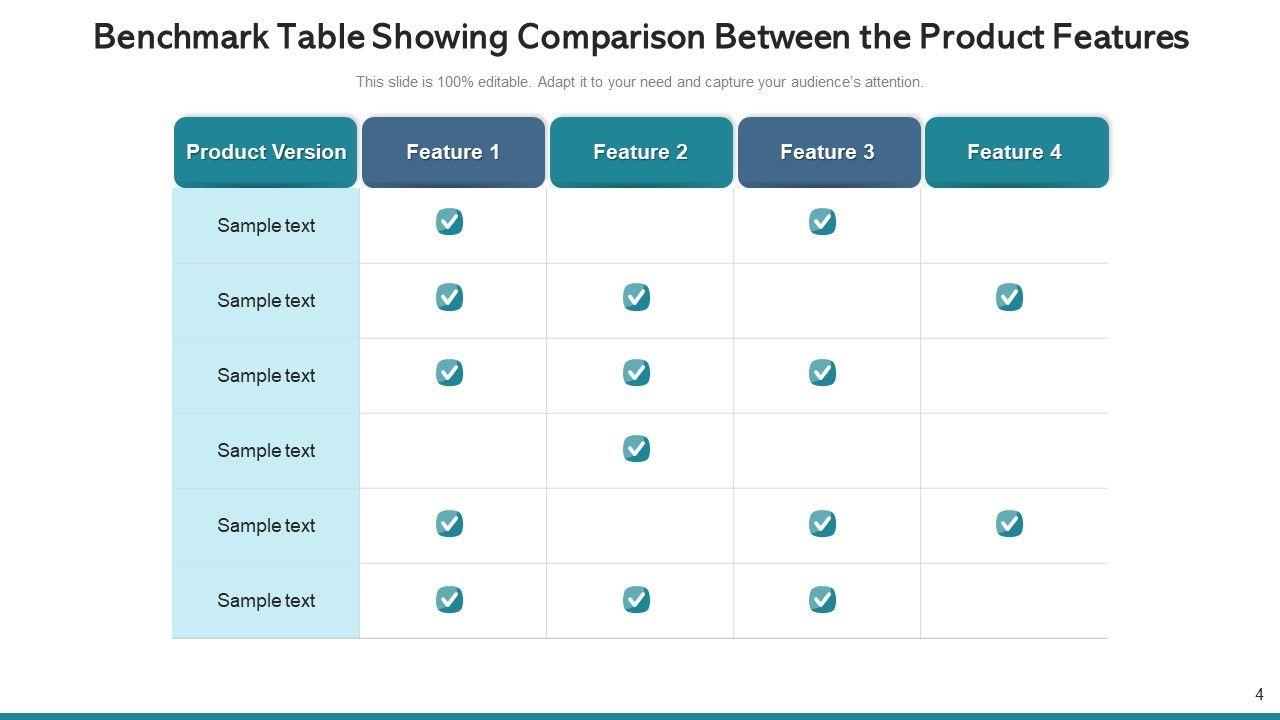Click the Feature 1 checkmark in the fifth row
1280x720 pixels.
pyautogui.click(x=449, y=524)
